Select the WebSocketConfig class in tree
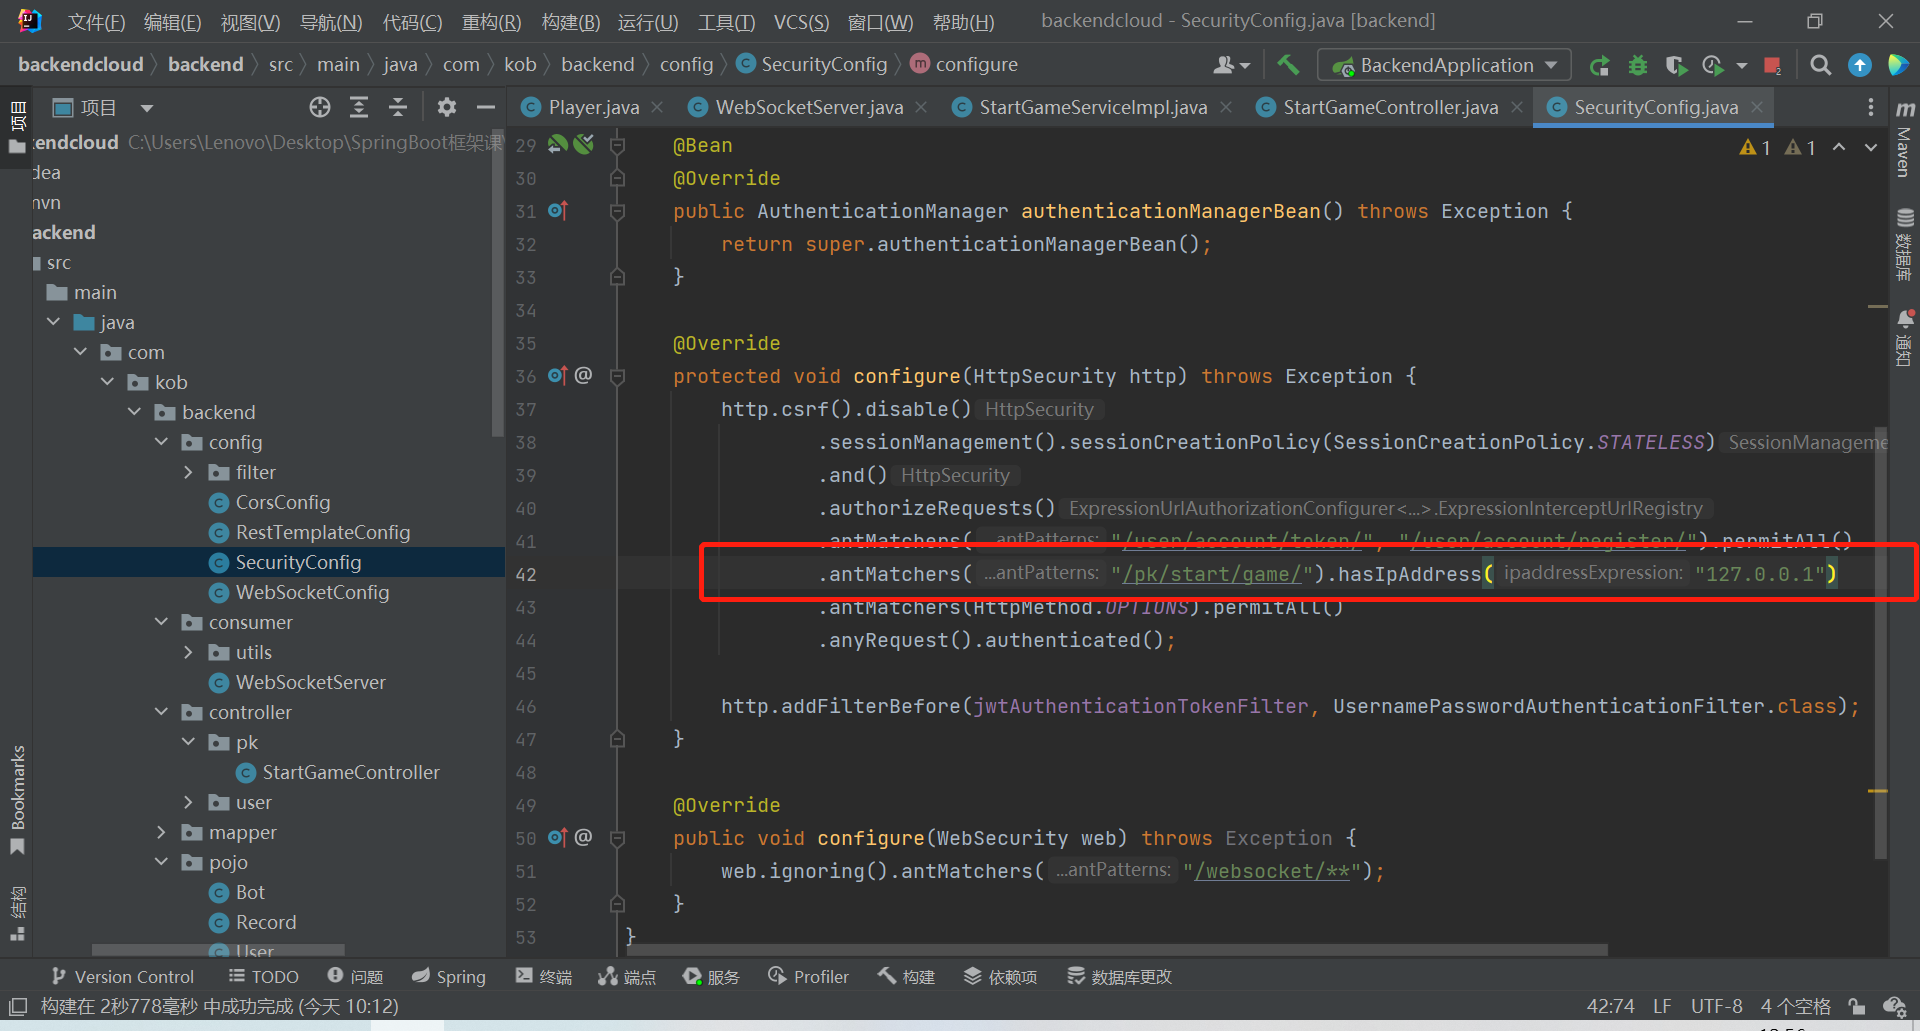 click(x=312, y=592)
